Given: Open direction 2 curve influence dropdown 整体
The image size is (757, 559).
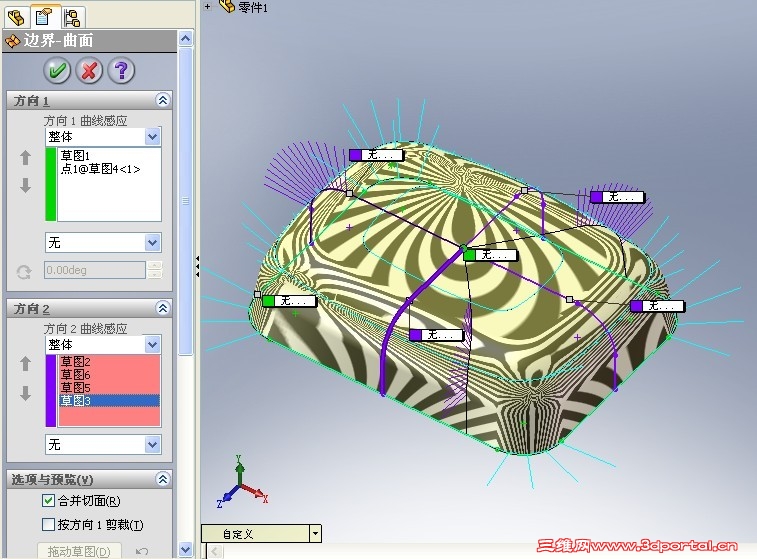Looking at the screenshot, I should (153, 345).
